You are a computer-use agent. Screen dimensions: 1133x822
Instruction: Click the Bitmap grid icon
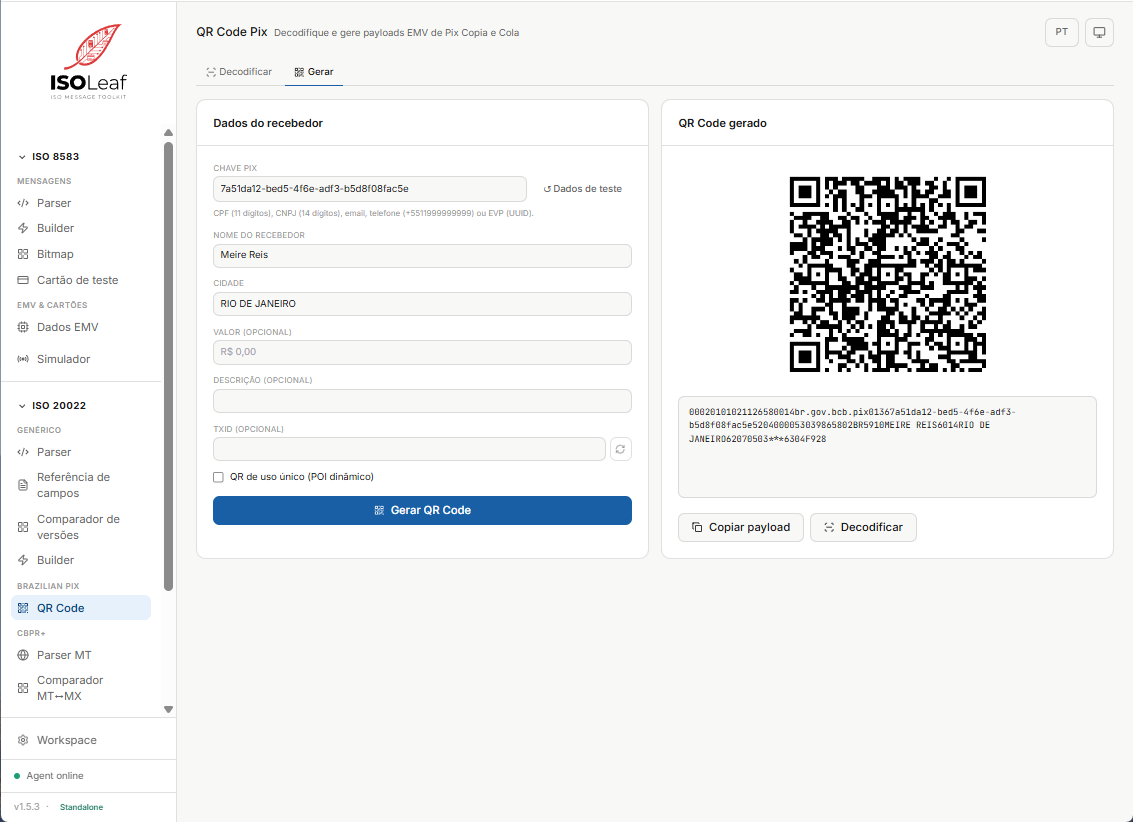pyautogui.click(x=23, y=254)
